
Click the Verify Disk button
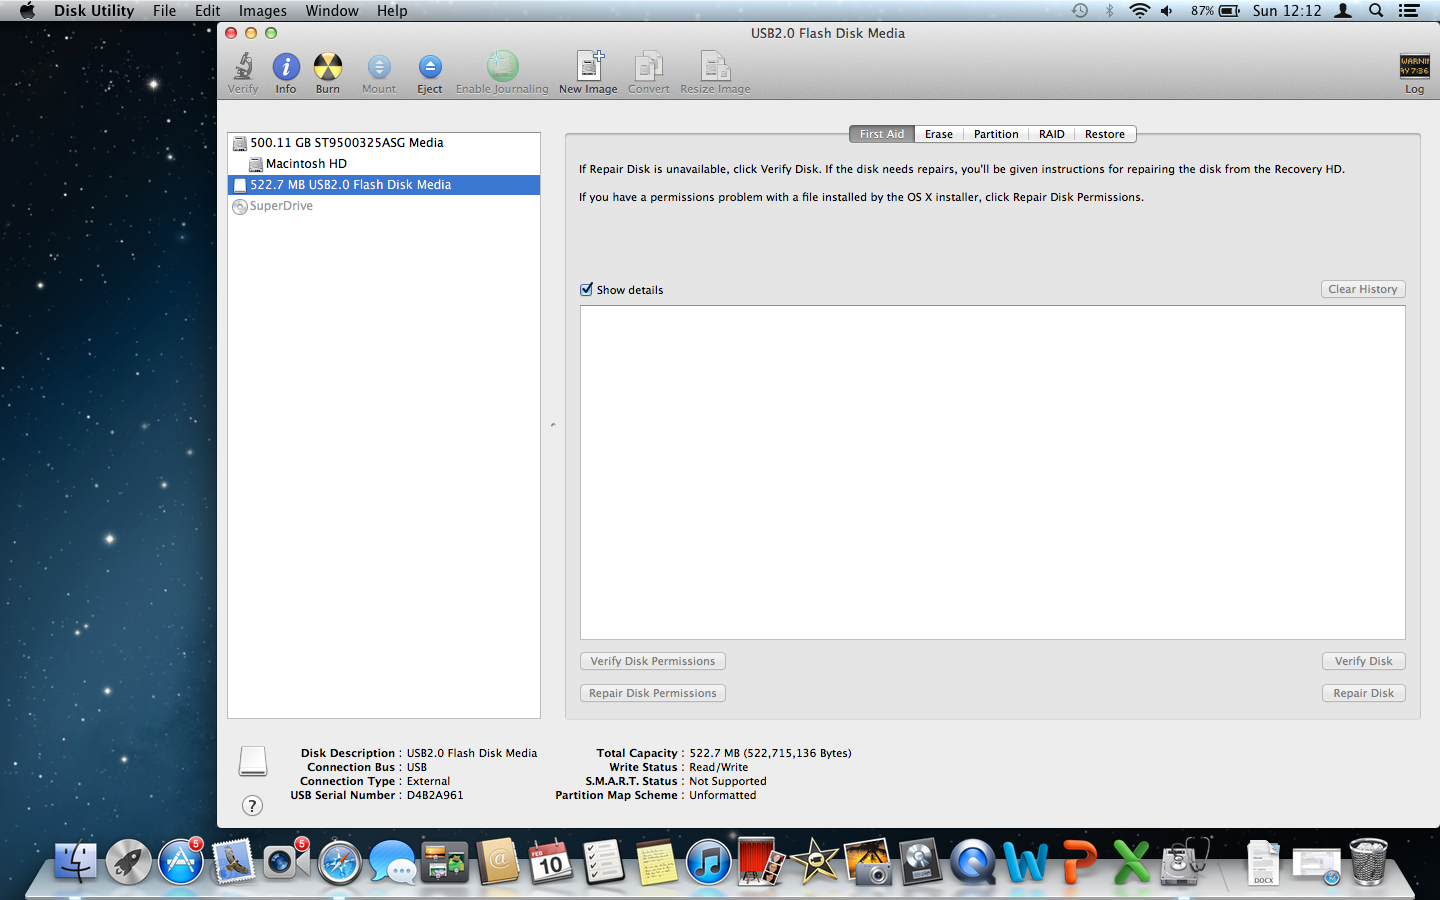1364,661
